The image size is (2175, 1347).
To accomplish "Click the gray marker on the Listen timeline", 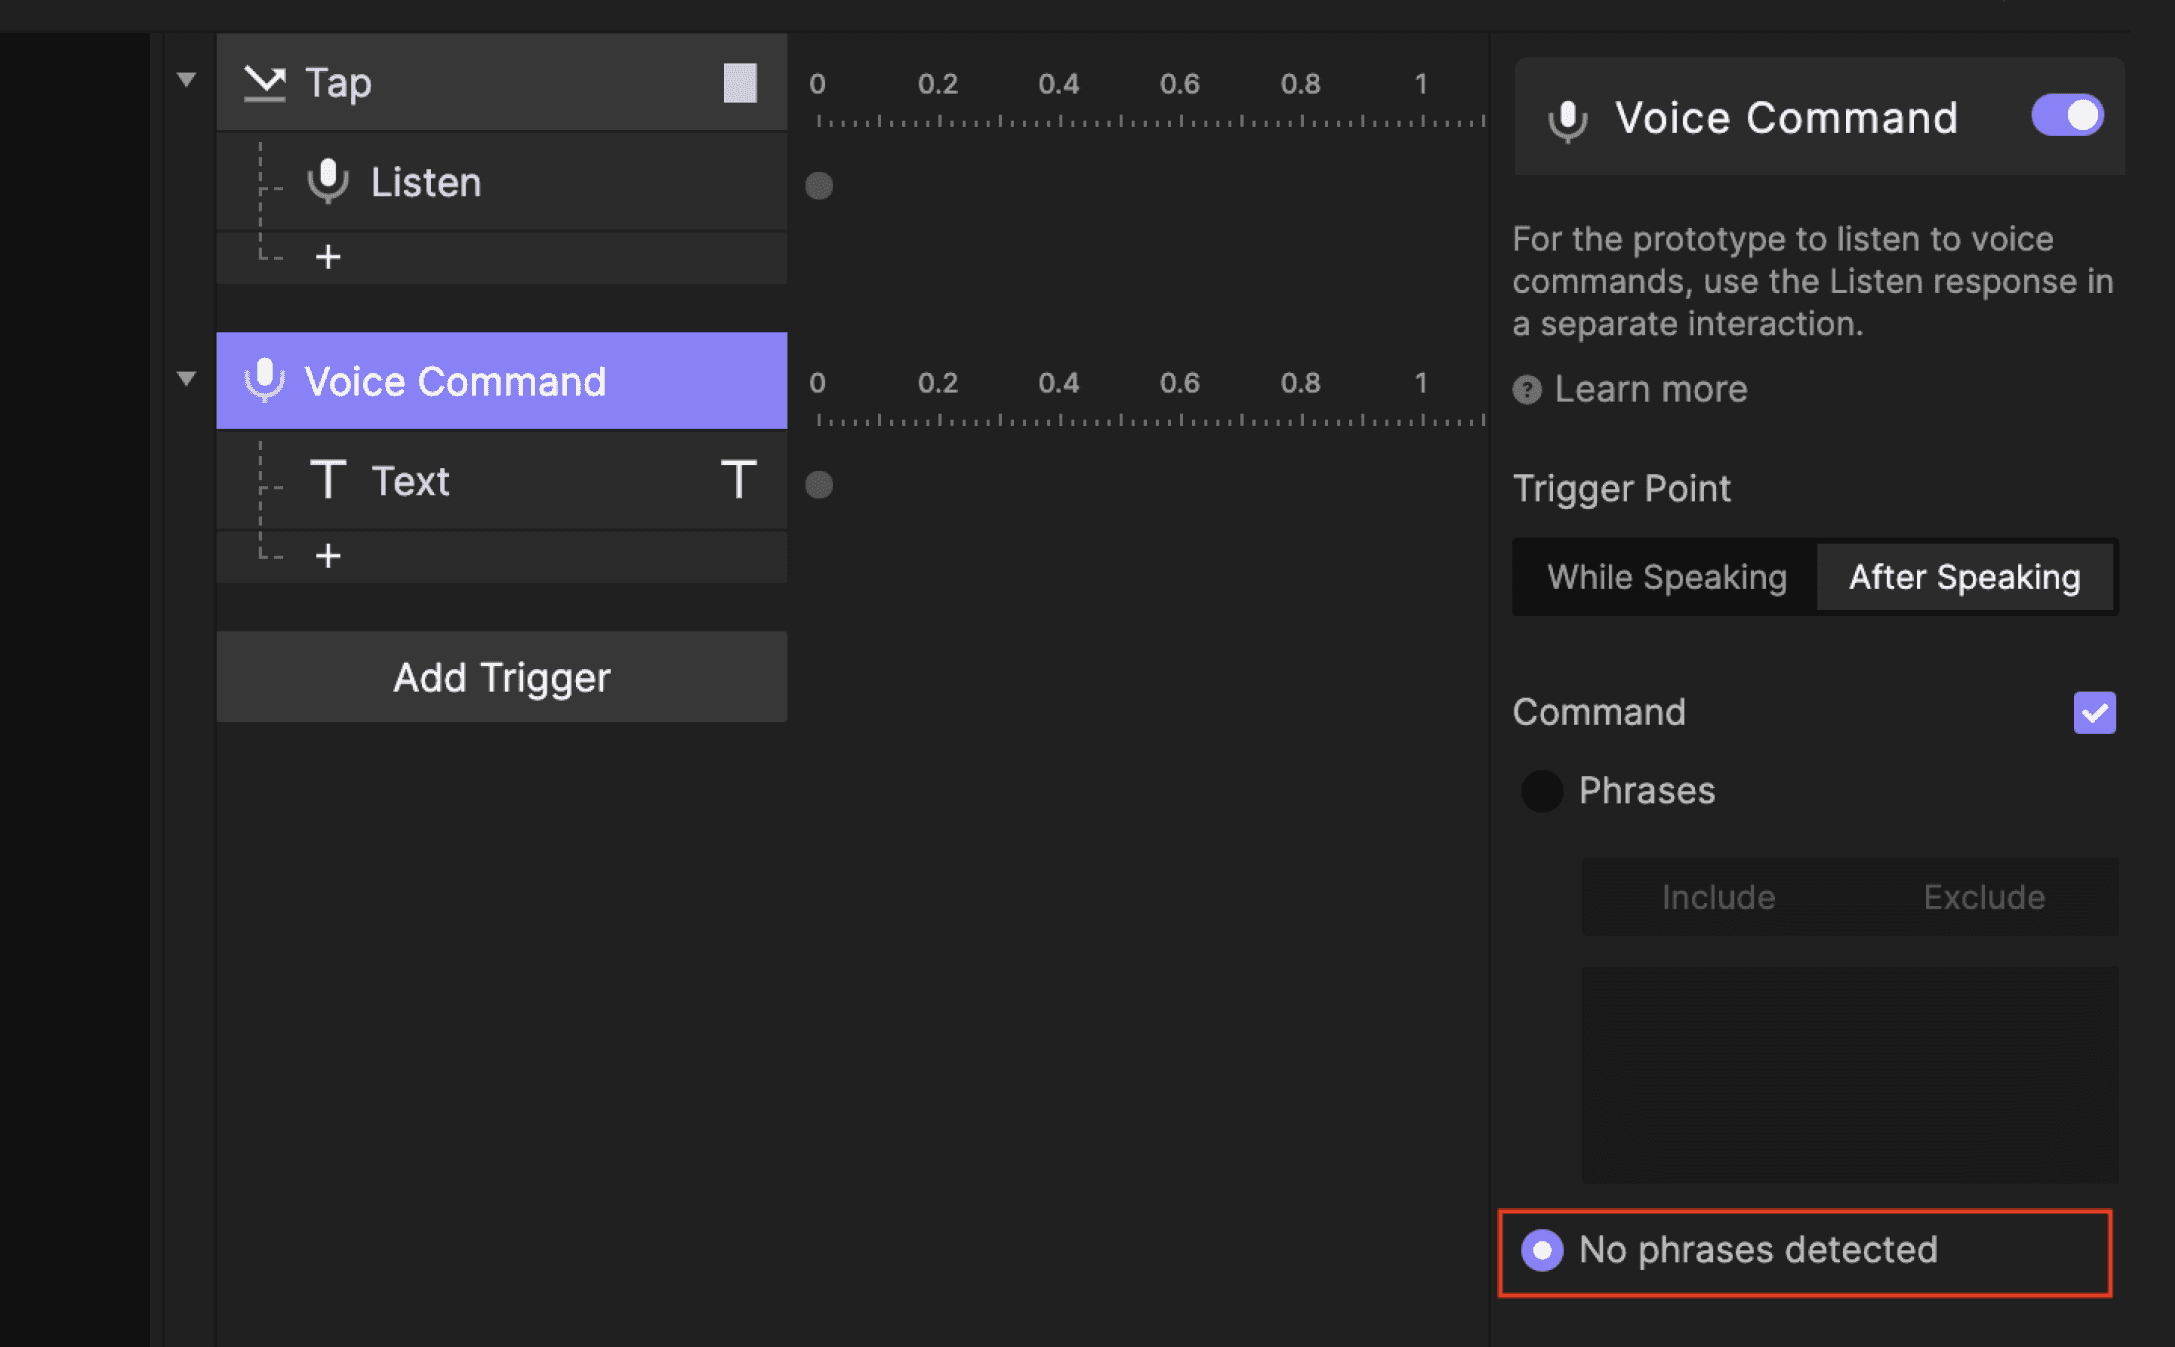I will (819, 186).
